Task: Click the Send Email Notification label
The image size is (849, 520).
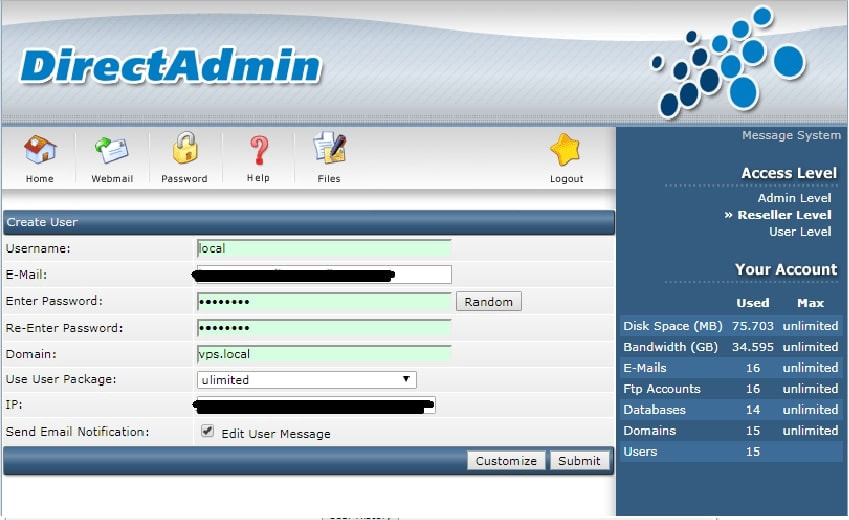Action: click(x=77, y=432)
